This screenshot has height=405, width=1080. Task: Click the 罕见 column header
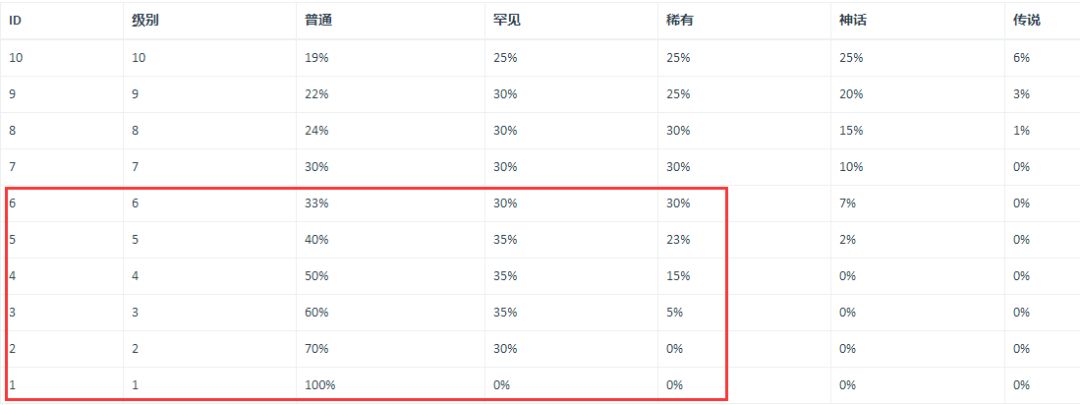[x=507, y=20]
